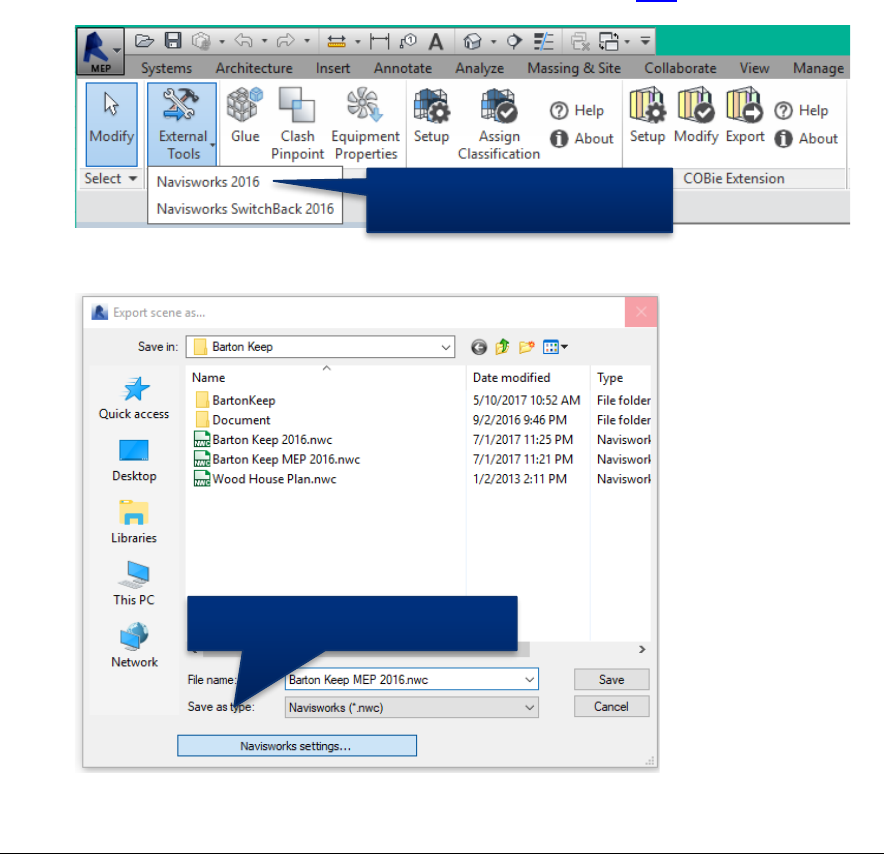Click the Glue cubes icon
Screen dimensions: 884x854
[x=245, y=116]
